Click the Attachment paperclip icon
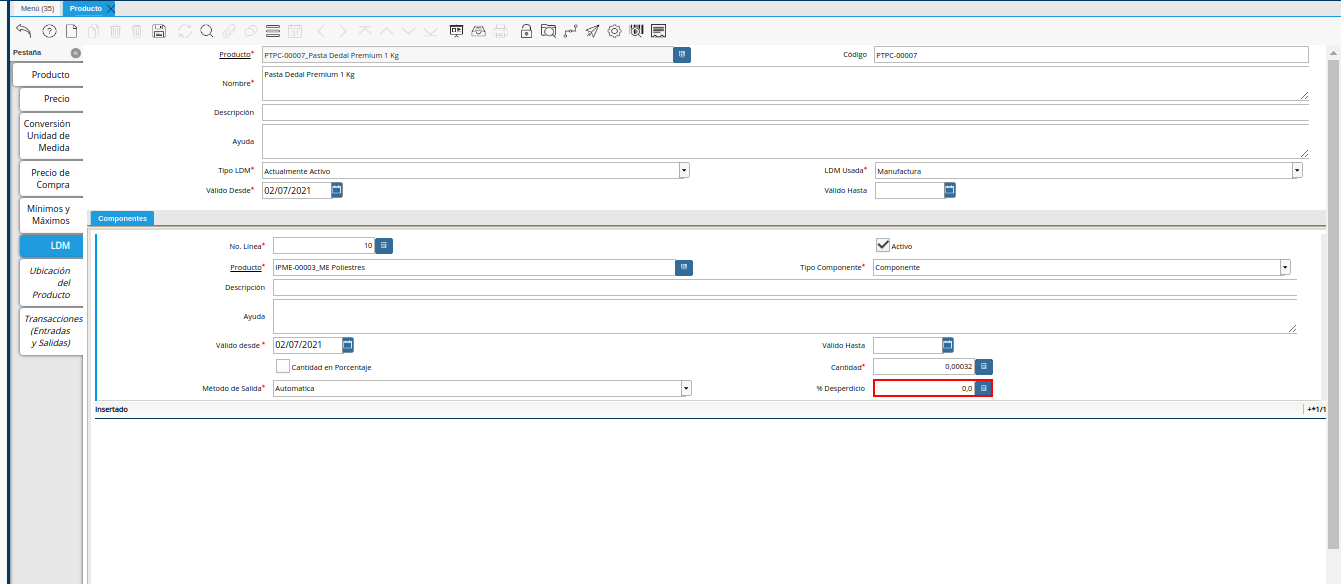This screenshot has height=584, width=1341. tap(229, 31)
